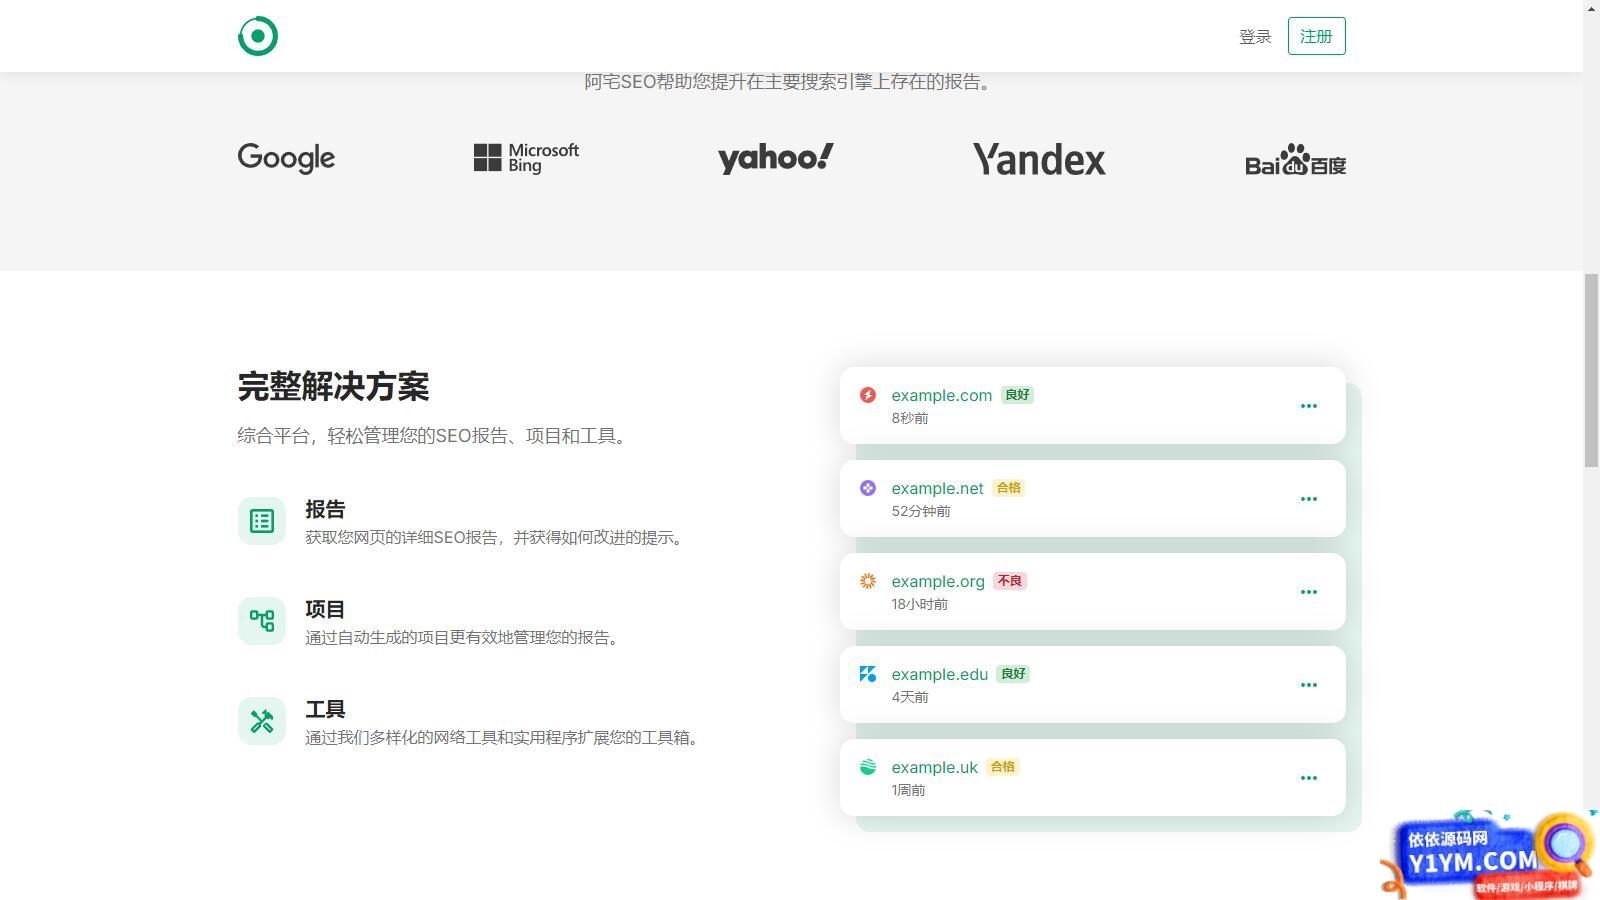Click the page vertical scrollbar thumb
1600x900 pixels.
pos(1591,370)
